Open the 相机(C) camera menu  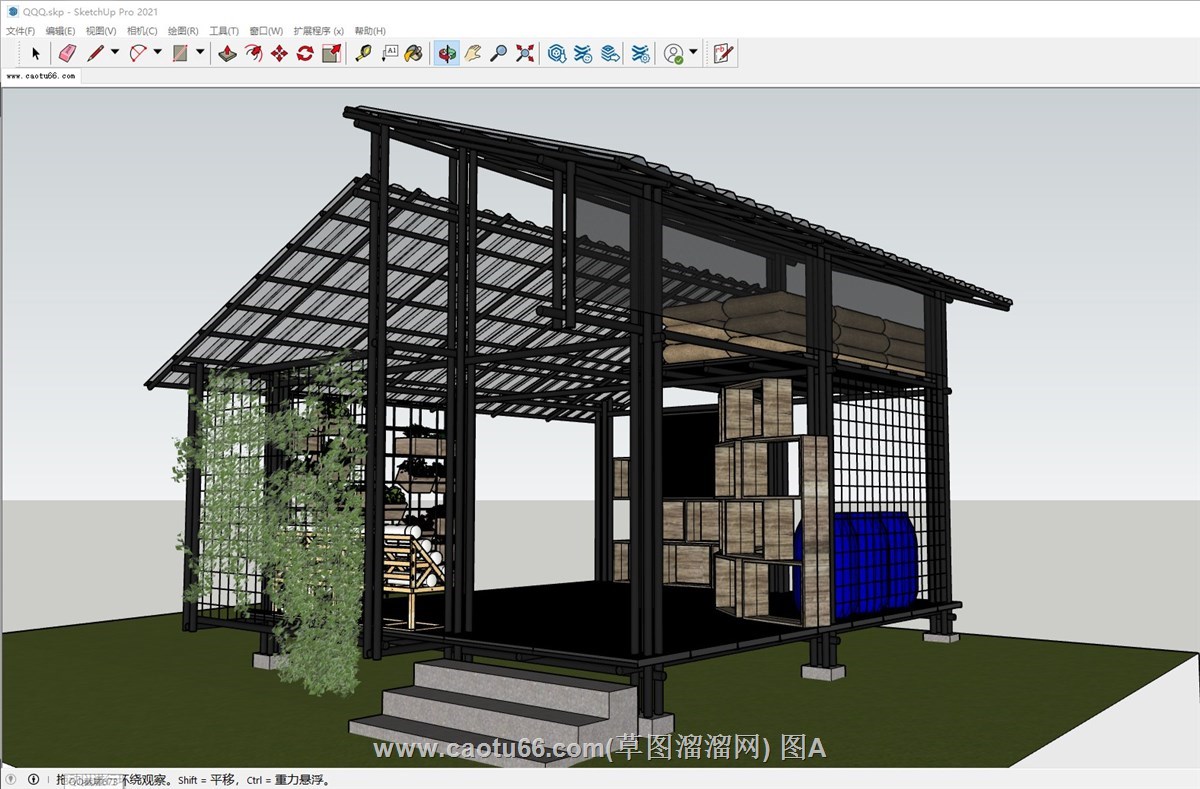(142, 31)
